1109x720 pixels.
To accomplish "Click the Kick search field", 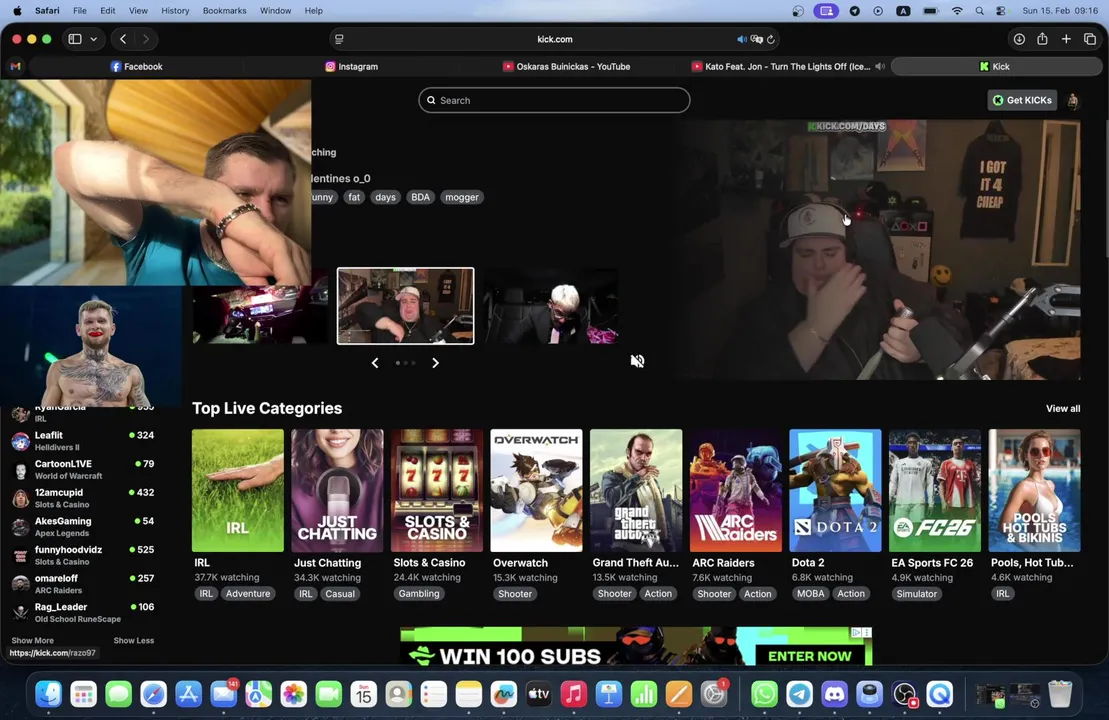I will (554, 100).
